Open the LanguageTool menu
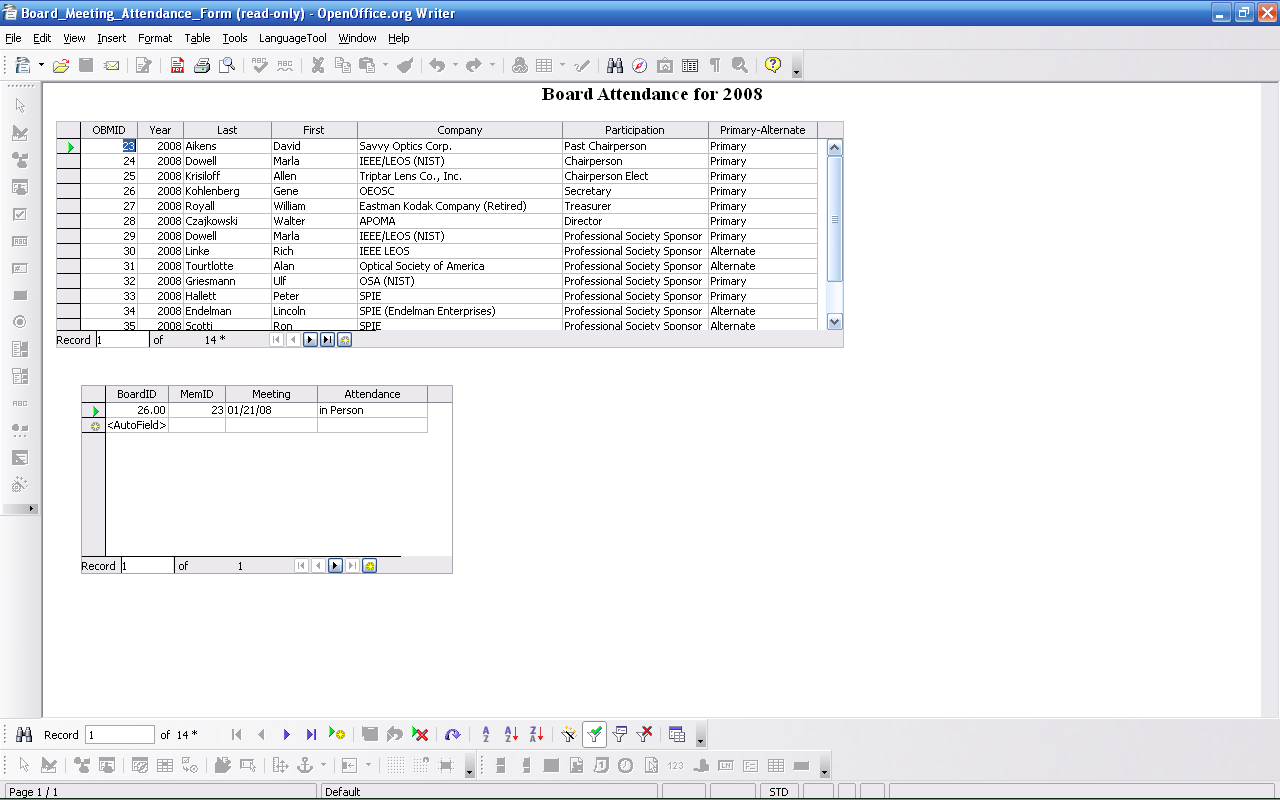This screenshot has height=800, width=1280. (292, 38)
